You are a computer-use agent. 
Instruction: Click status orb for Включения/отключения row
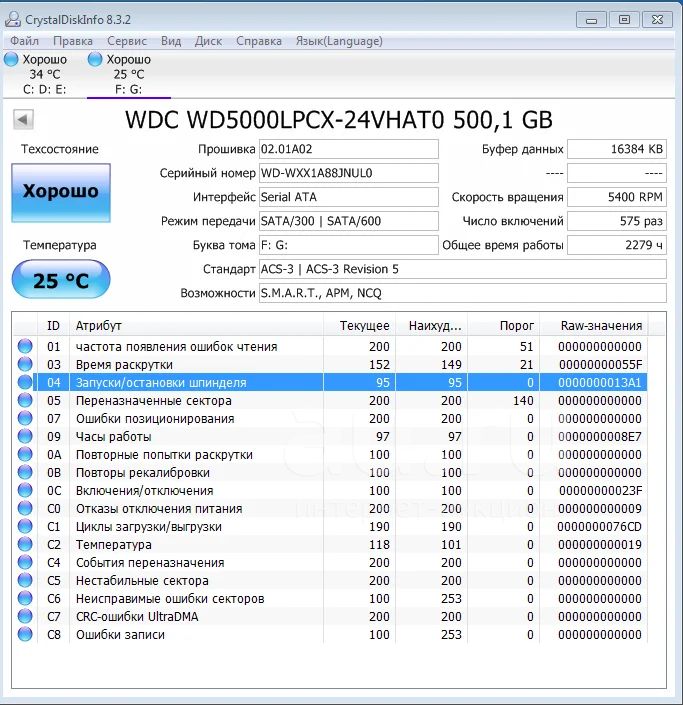pos(25,490)
